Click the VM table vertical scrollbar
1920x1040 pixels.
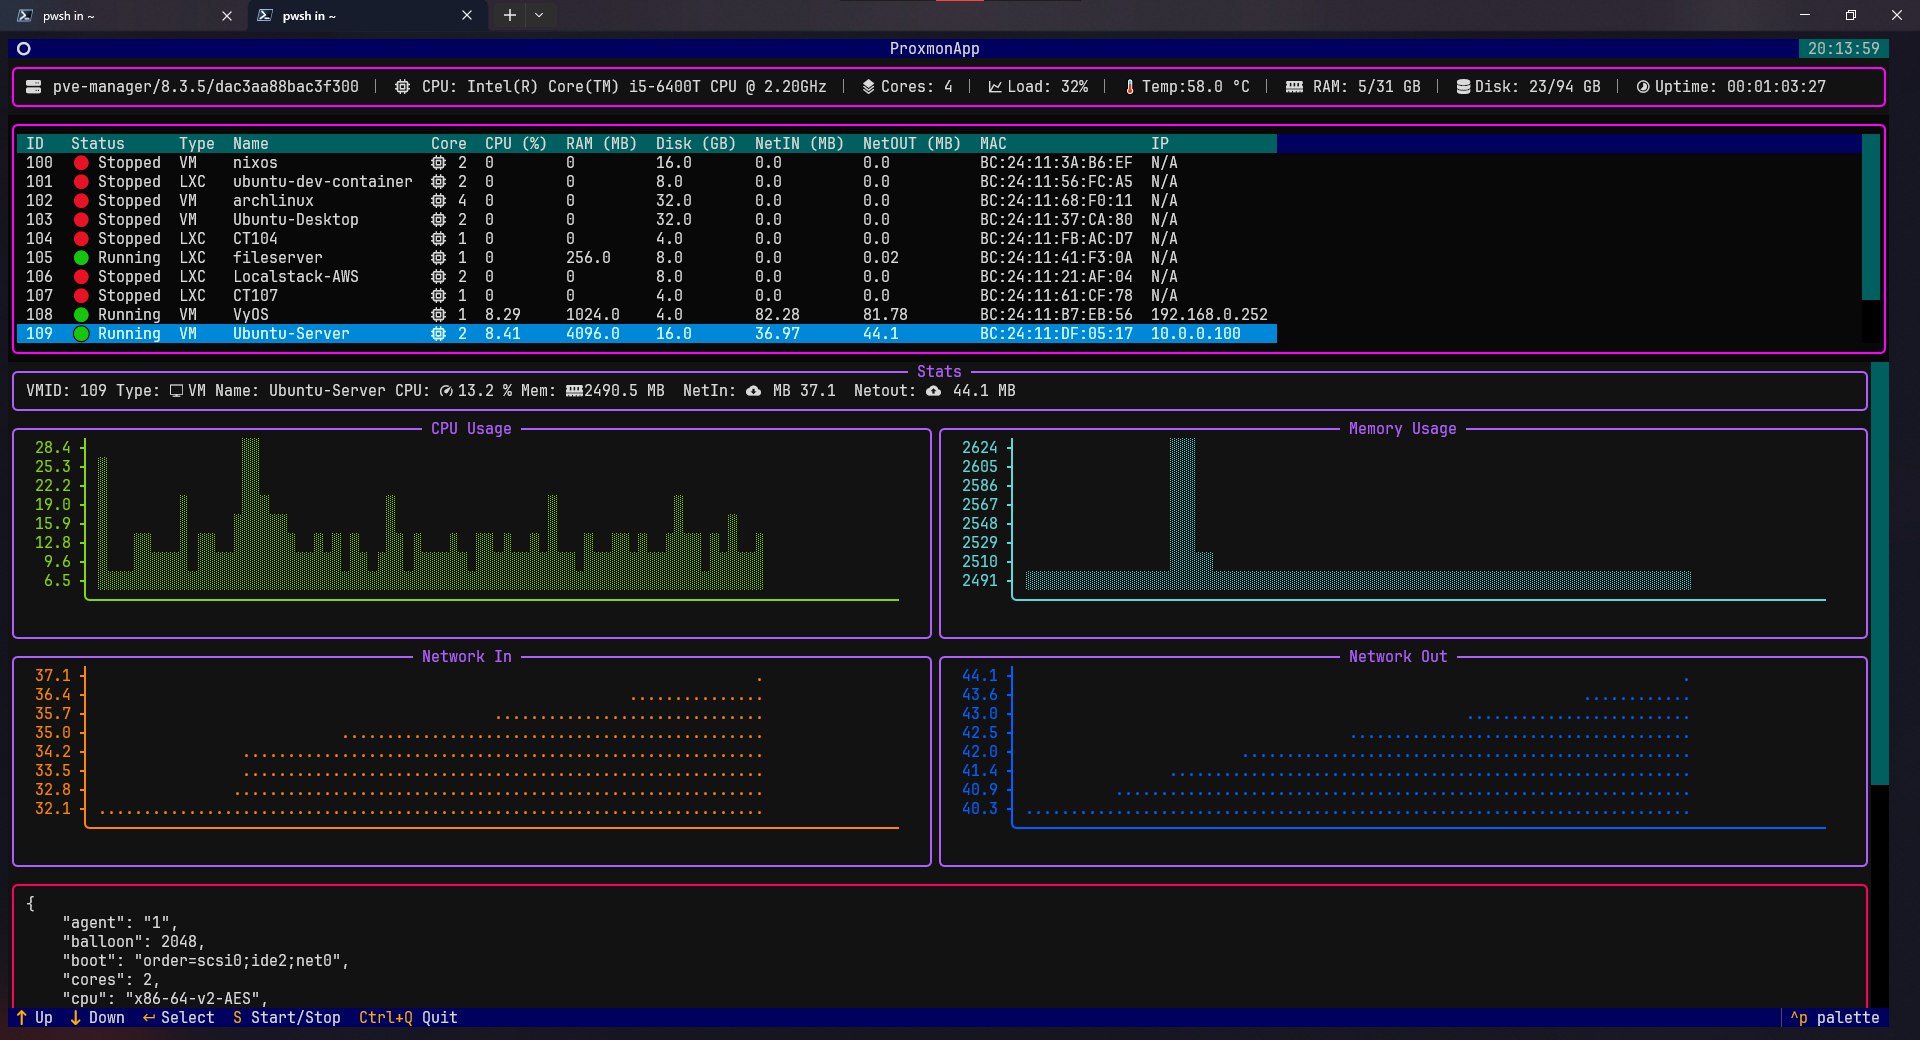(1870, 217)
